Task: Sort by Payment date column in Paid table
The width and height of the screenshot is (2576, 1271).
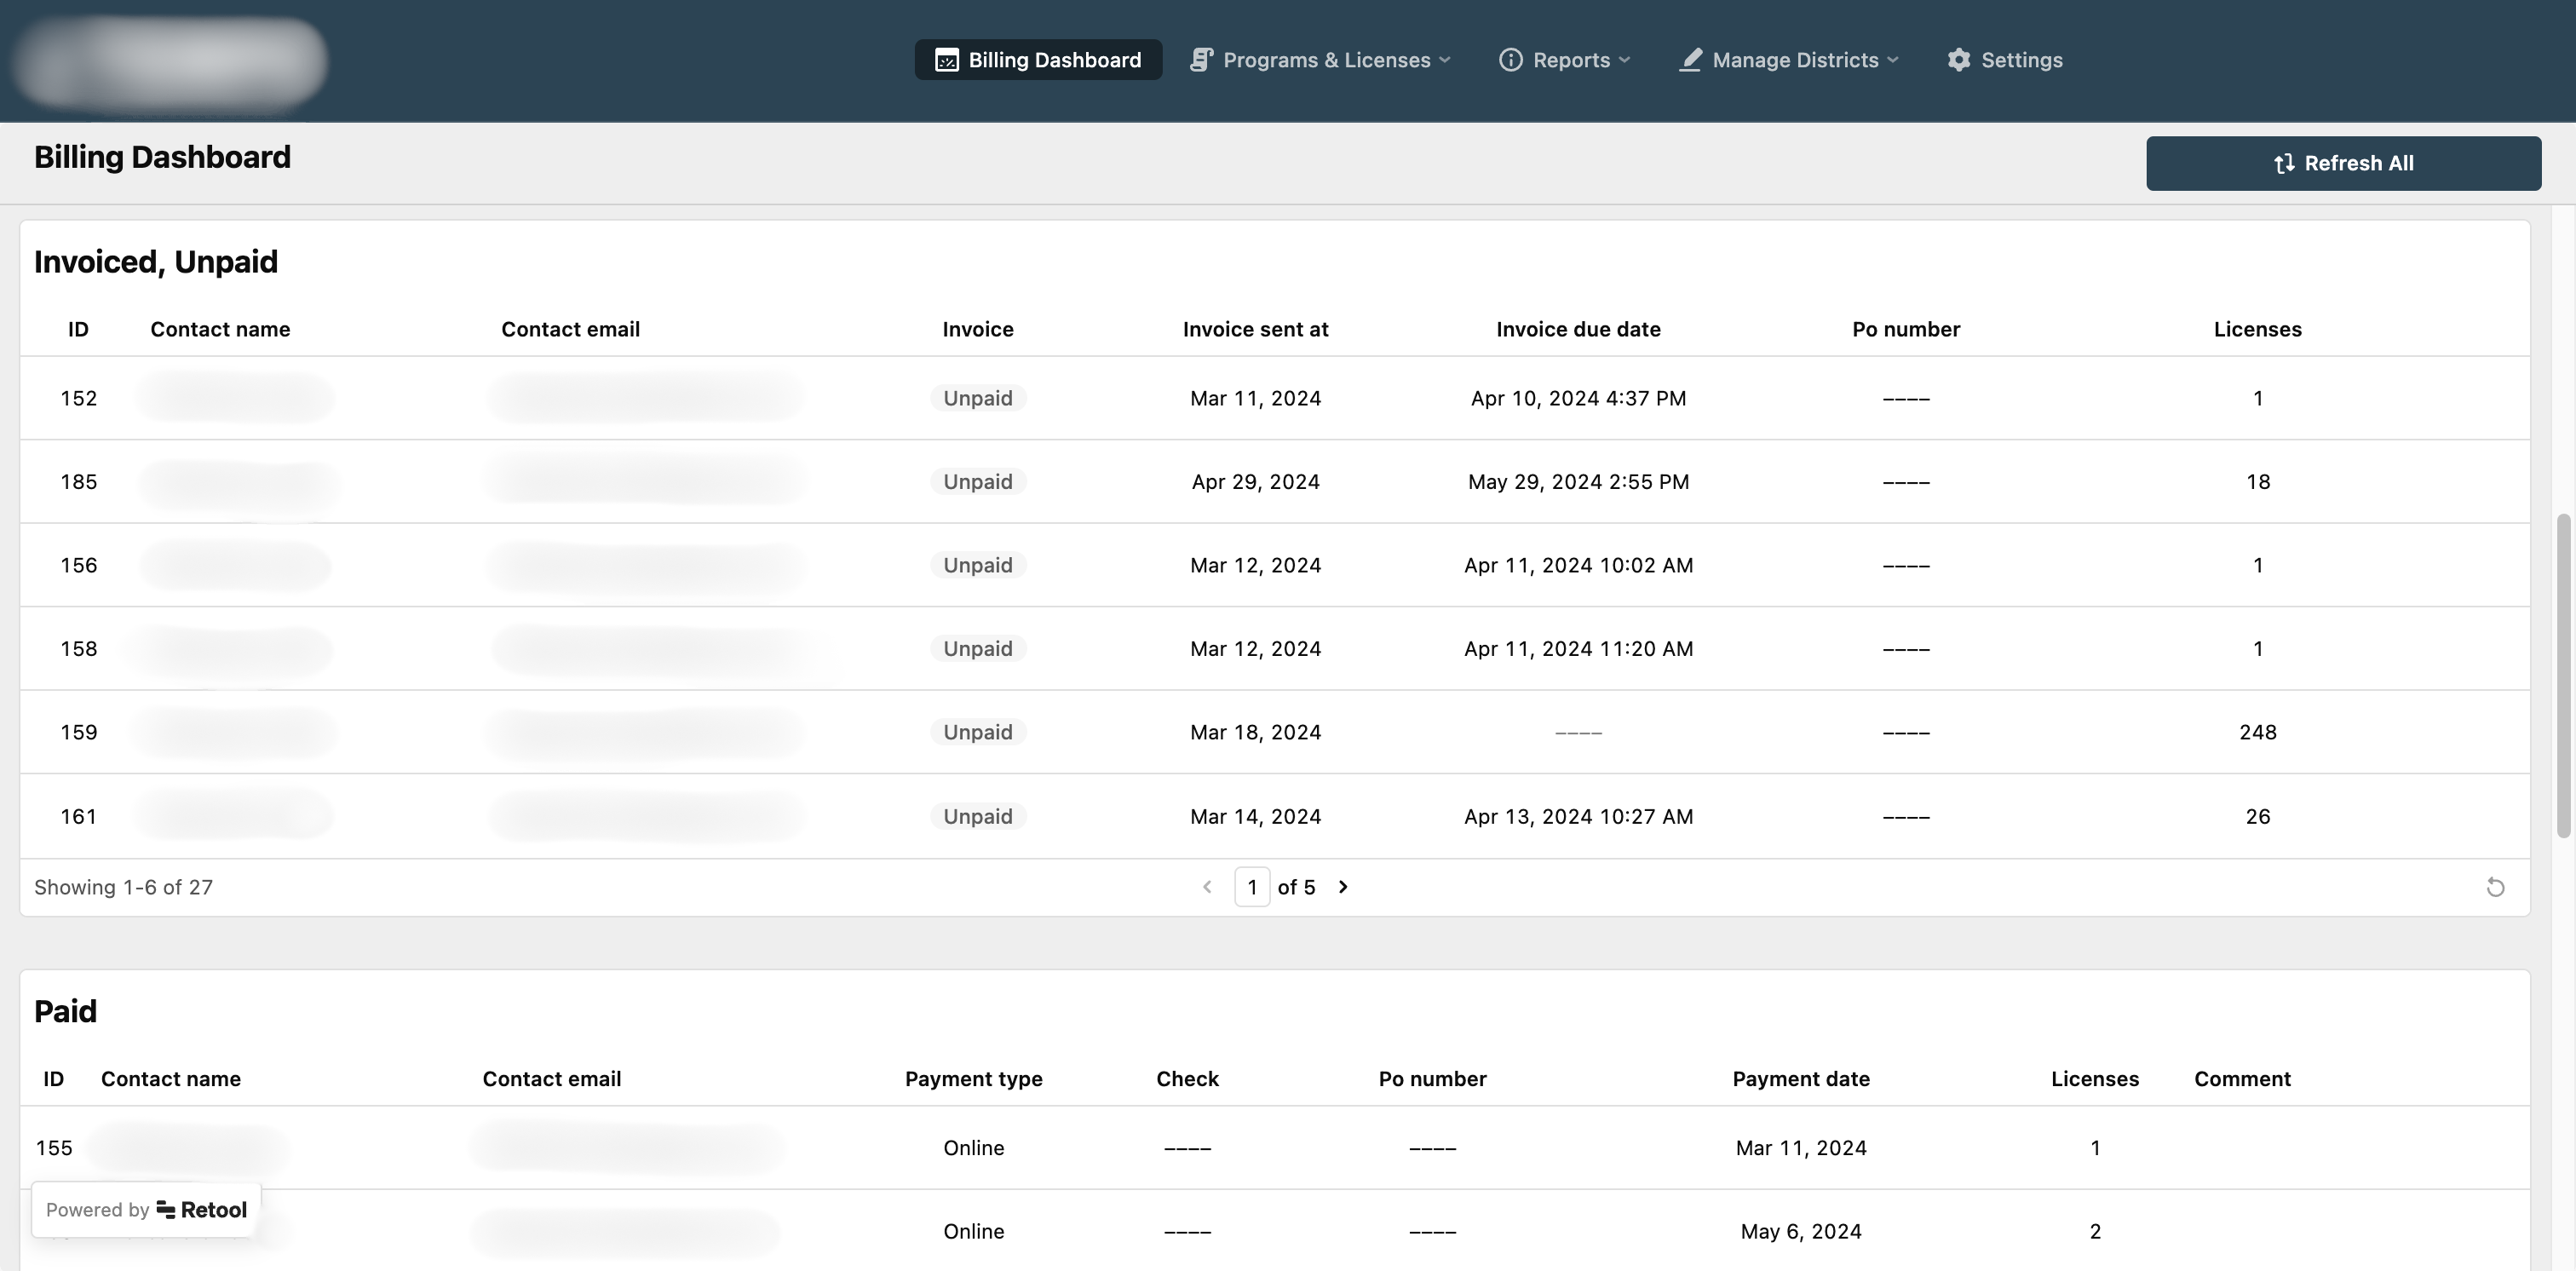Action: point(1800,1079)
